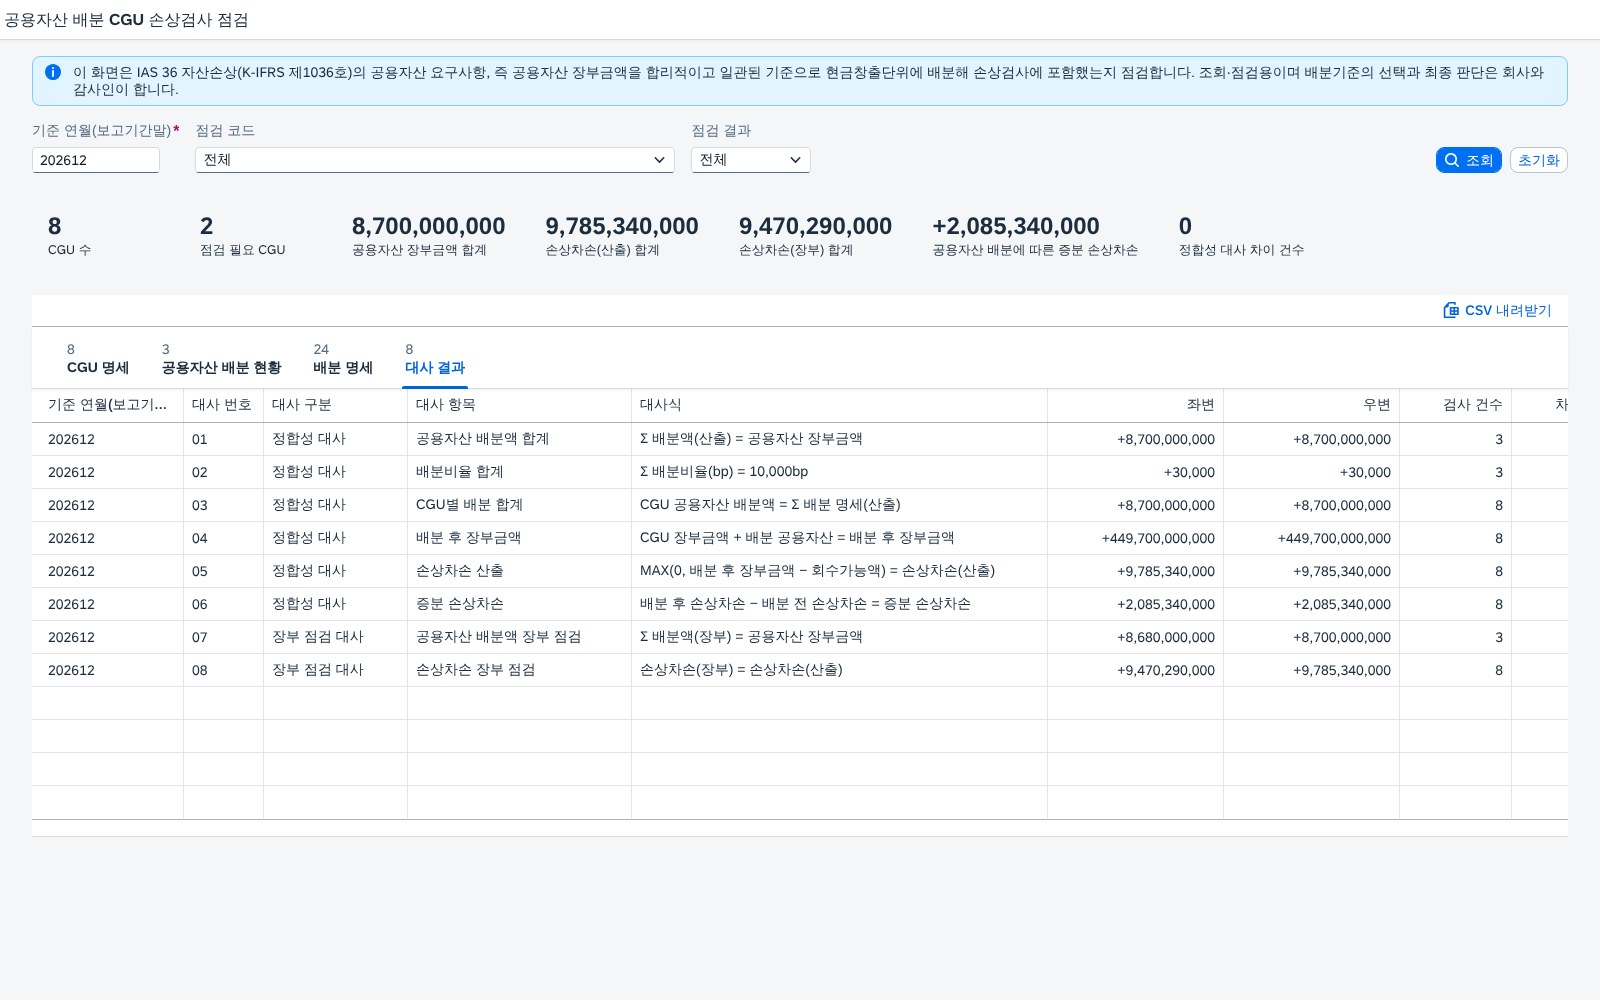Click the 우변 value +449,700,000,000
The height and width of the screenshot is (1000, 1600).
[1334, 538]
